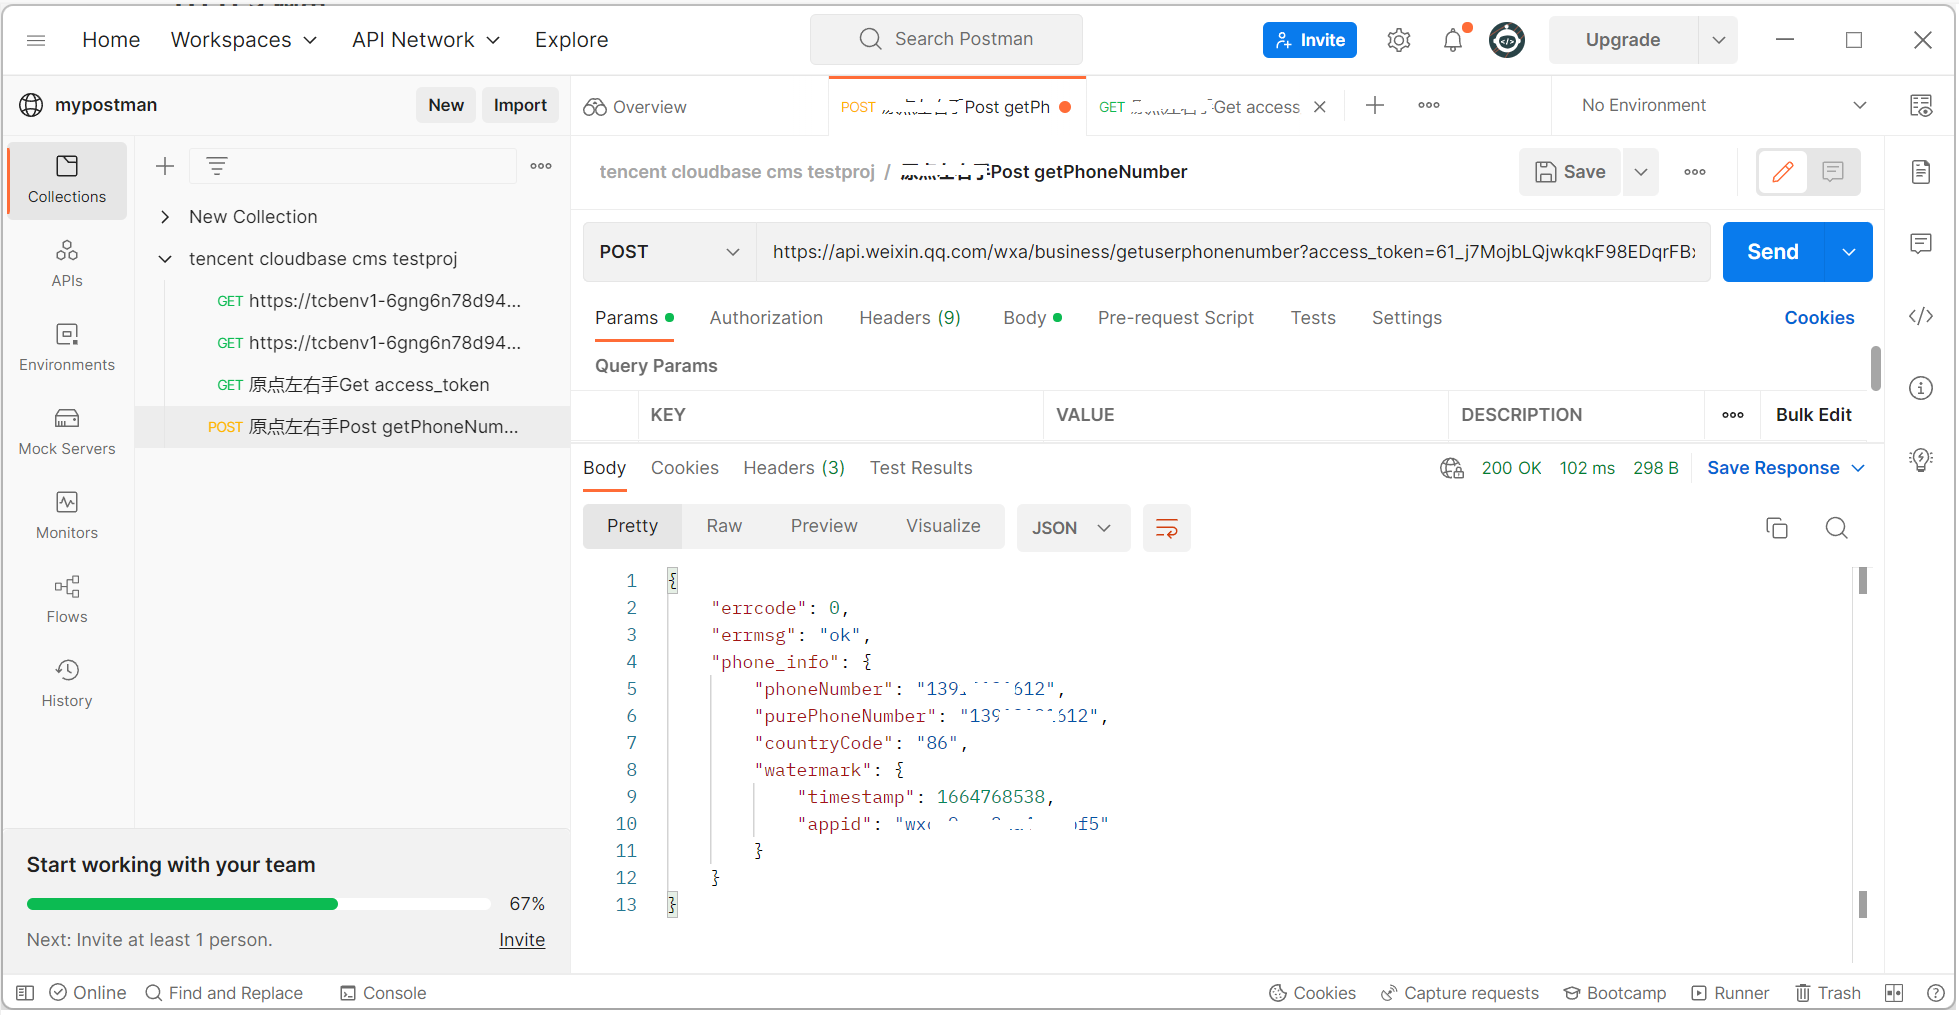Open the hamburger menu
This screenshot has height=1015, width=1959.
tap(36, 40)
